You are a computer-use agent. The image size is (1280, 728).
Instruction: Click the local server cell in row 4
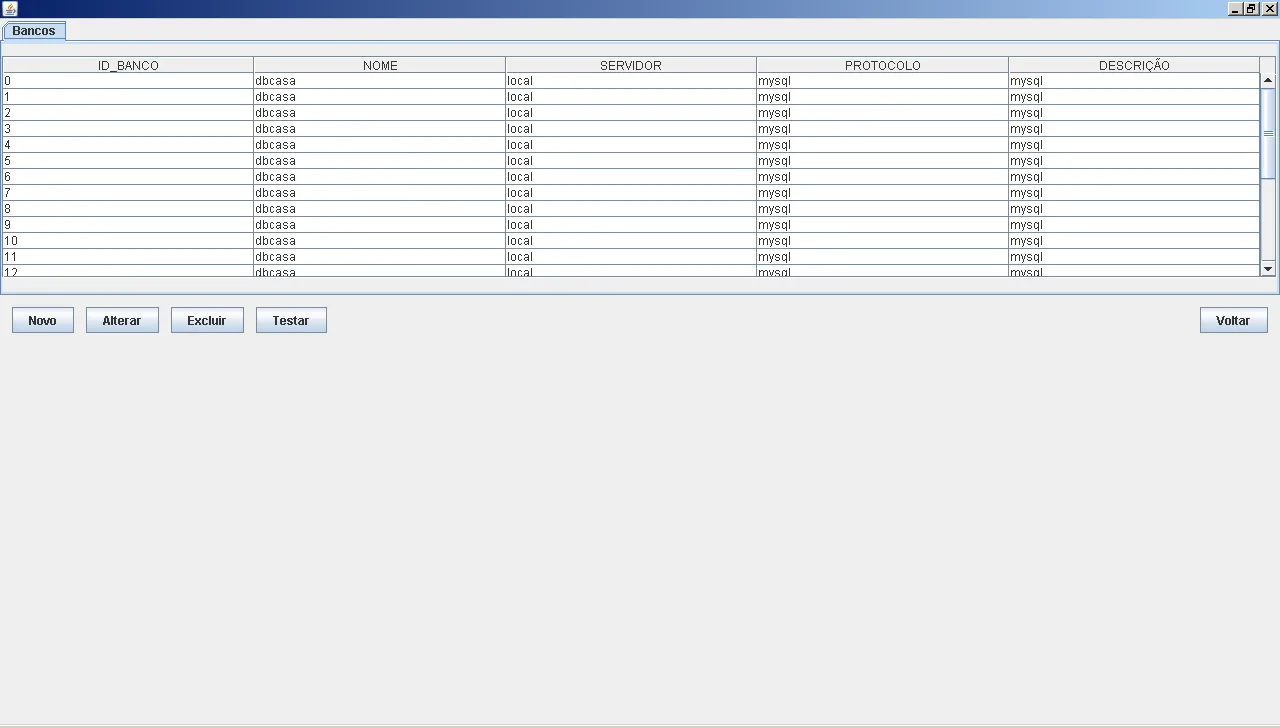click(x=631, y=145)
